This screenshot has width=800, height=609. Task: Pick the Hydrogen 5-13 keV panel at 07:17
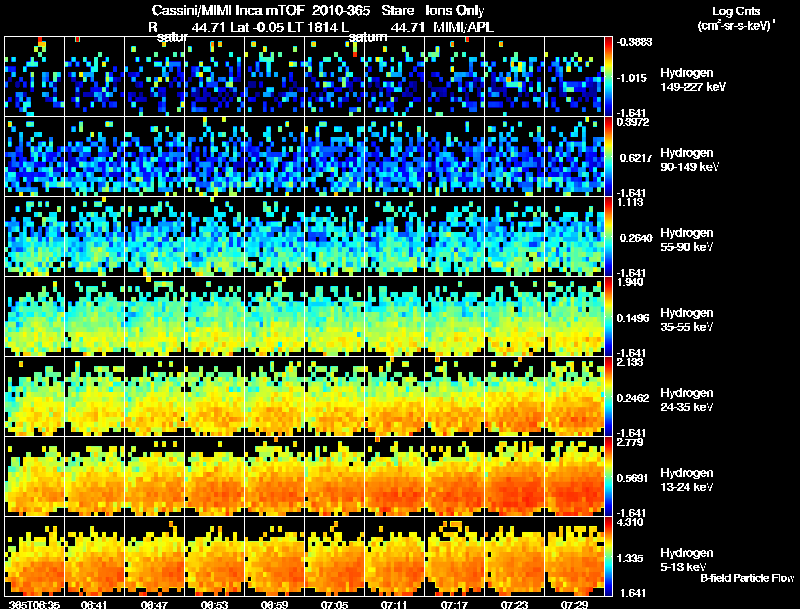point(455,556)
